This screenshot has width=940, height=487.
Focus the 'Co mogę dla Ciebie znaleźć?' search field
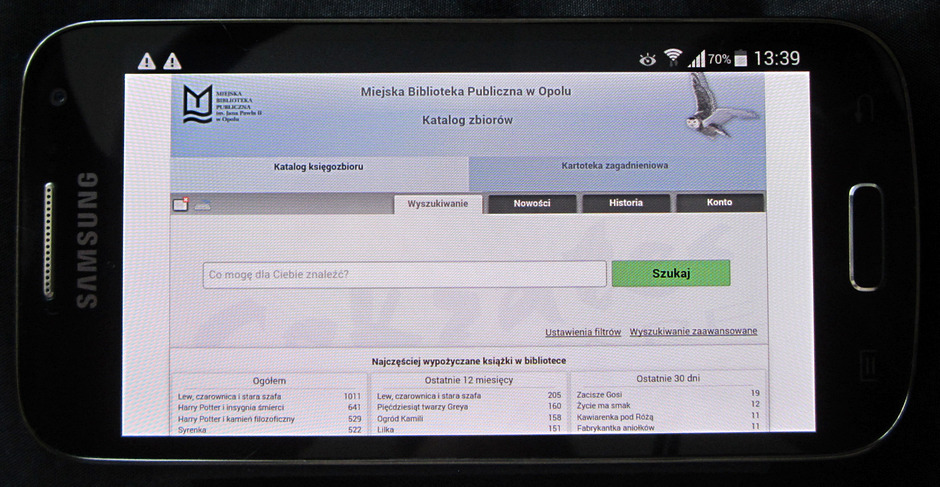click(404, 274)
